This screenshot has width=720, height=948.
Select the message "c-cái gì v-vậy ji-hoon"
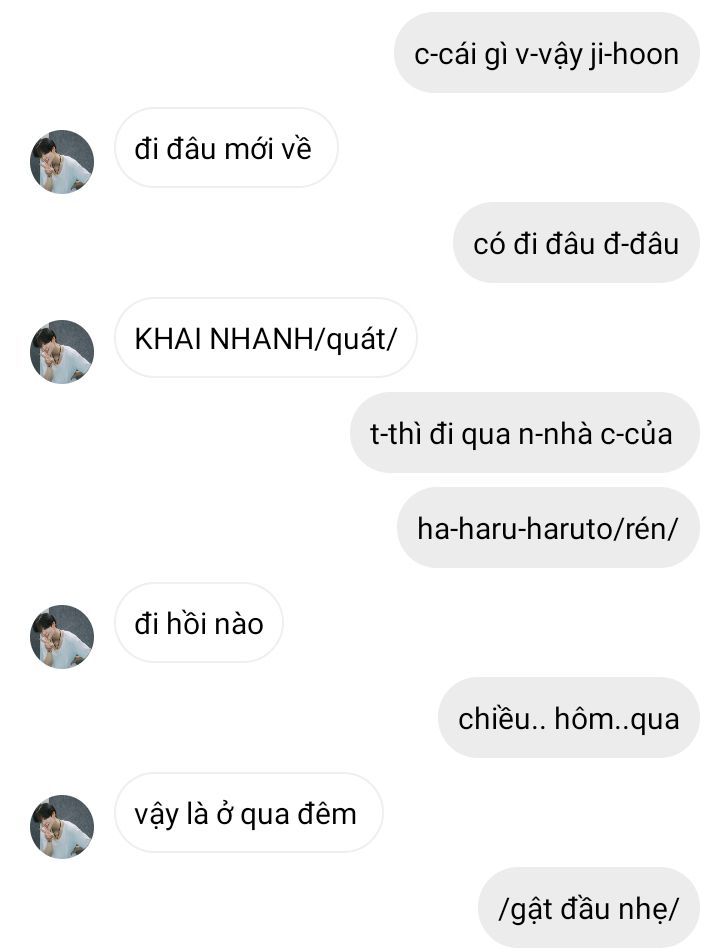click(546, 53)
